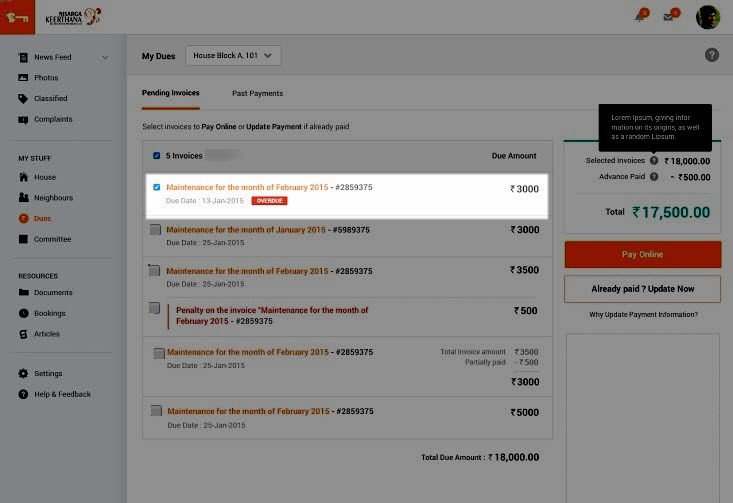Open the notifications bell icon
The height and width of the screenshot is (503, 733).
tap(640, 17)
